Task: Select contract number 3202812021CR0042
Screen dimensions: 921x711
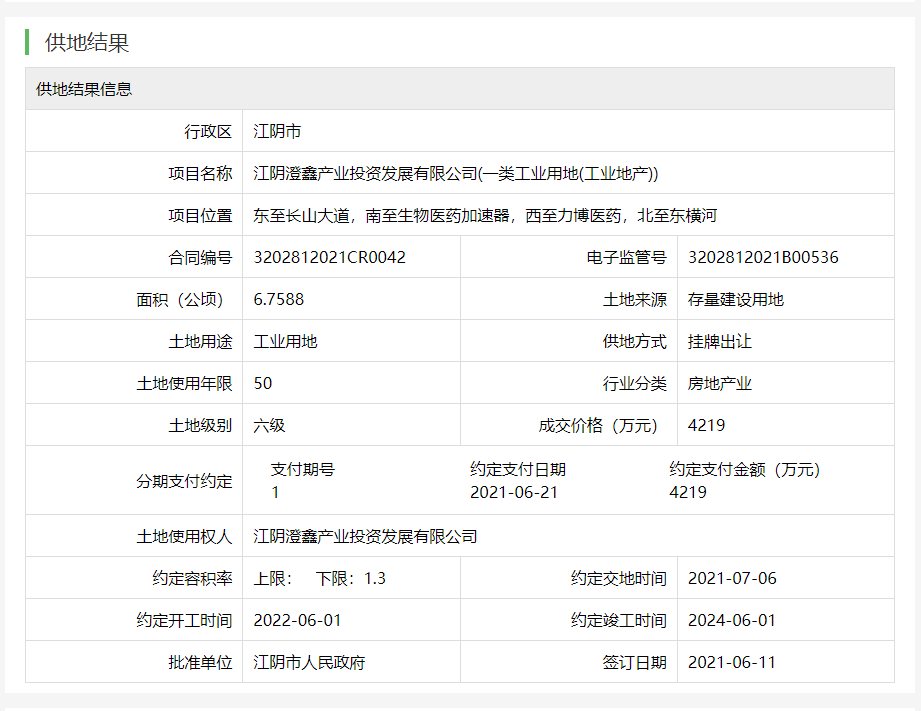Action: [x=329, y=257]
